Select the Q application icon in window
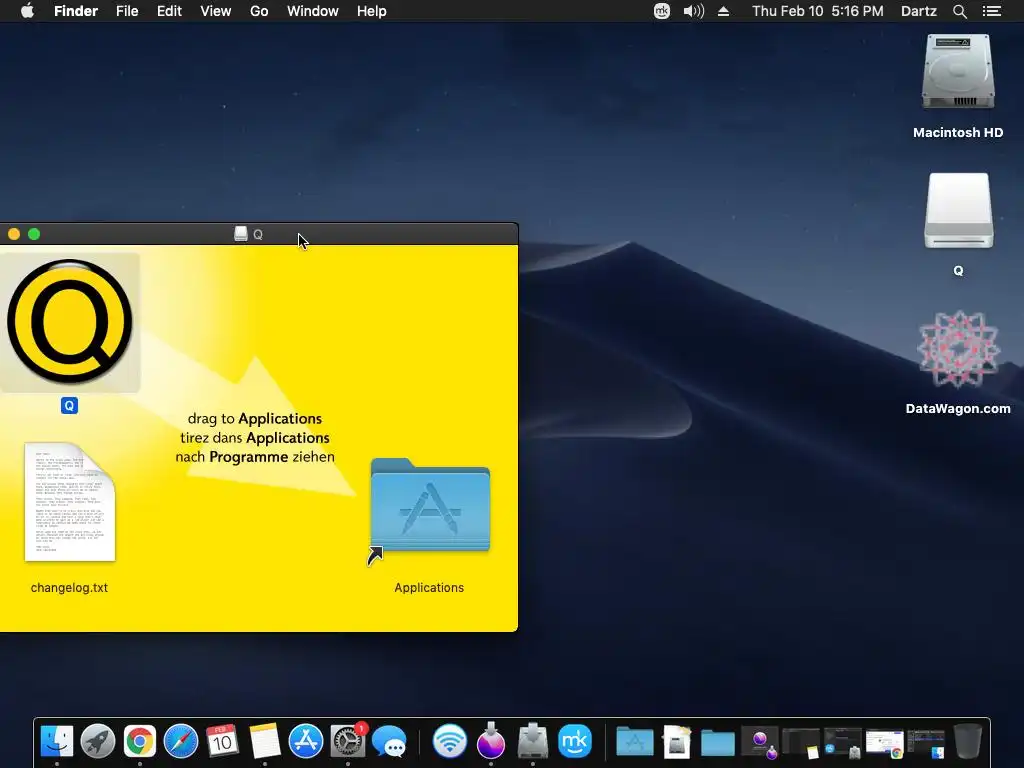The height and width of the screenshot is (768, 1024). 69,321
